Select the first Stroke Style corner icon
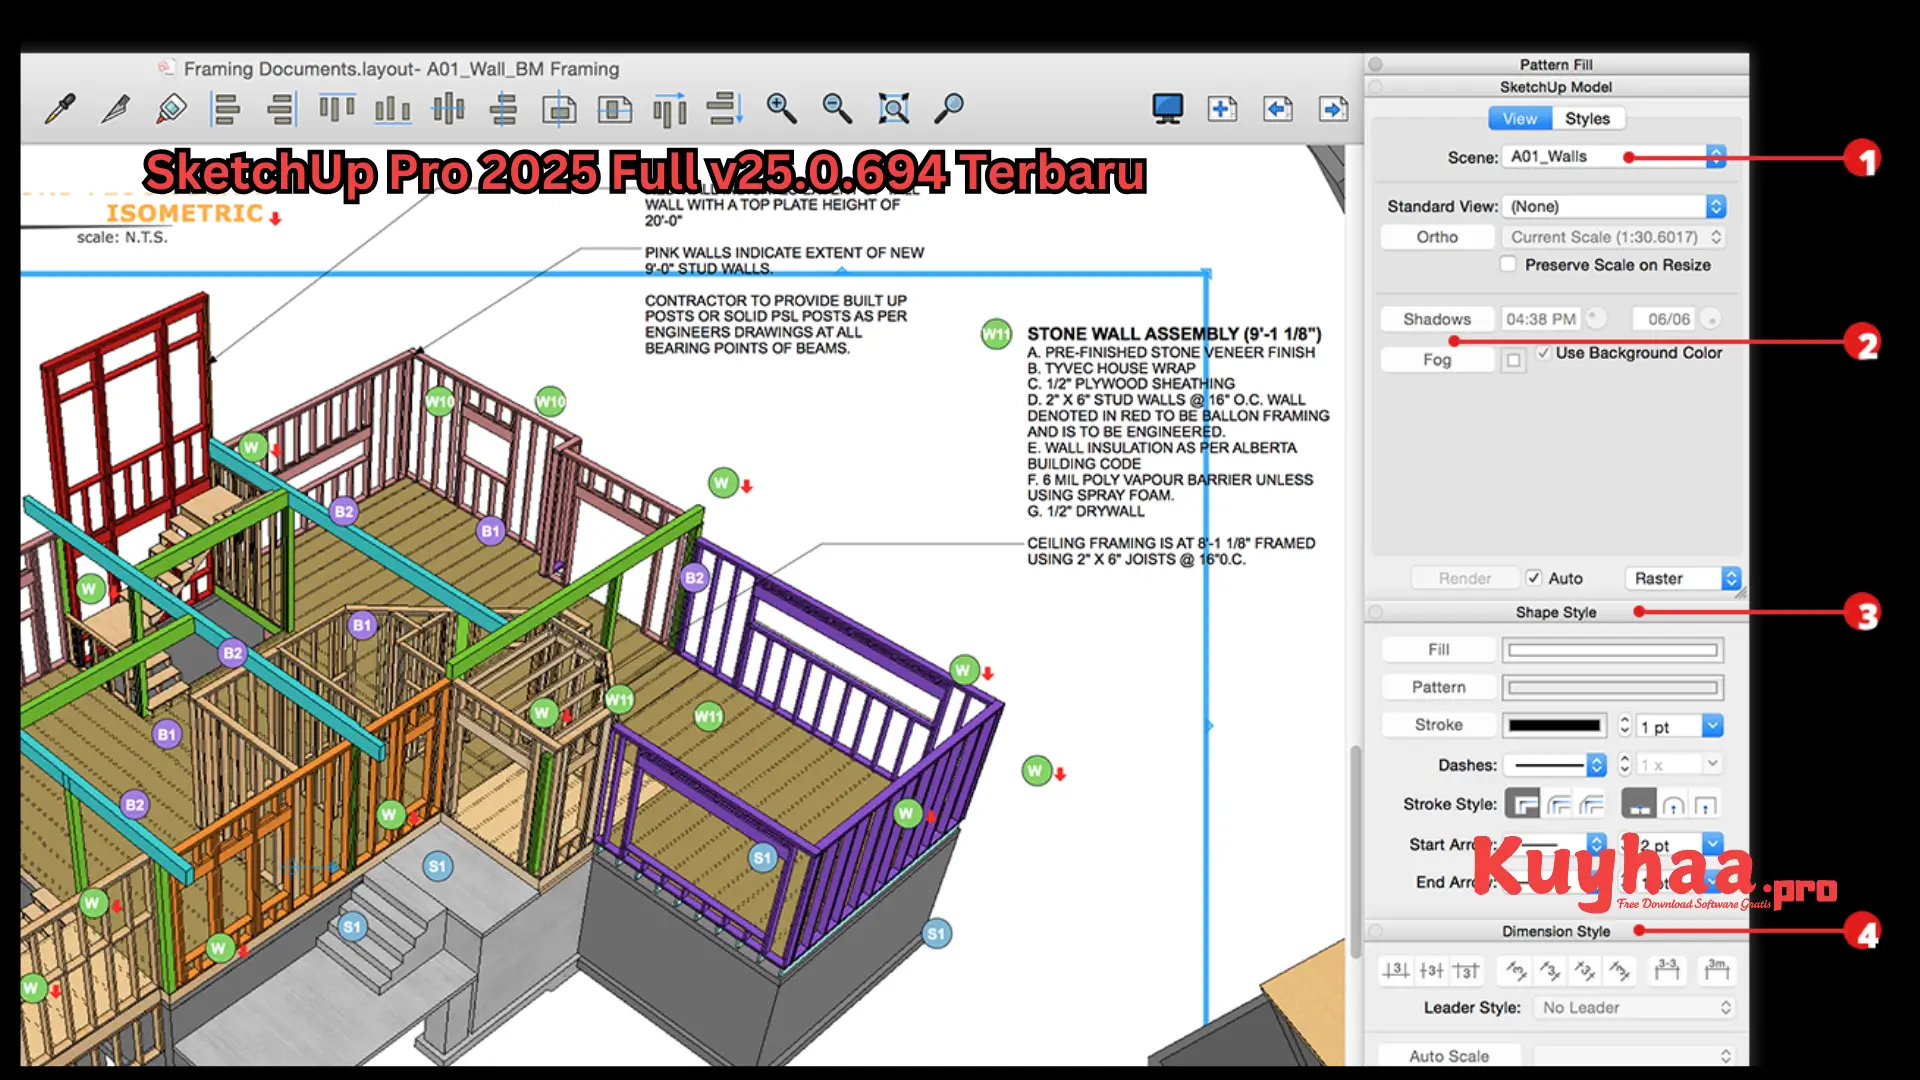This screenshot has height=1080, width=1920. coord(1523,803)
